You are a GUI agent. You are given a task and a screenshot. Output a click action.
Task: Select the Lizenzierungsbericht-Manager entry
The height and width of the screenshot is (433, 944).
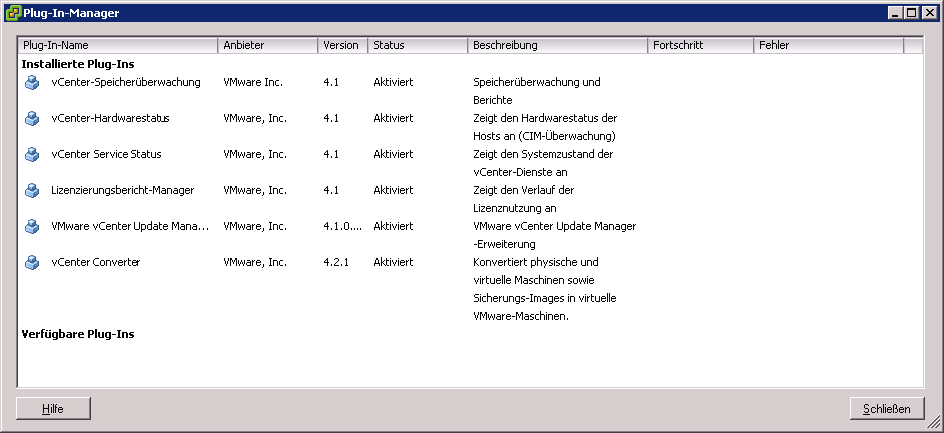[122, 190]
